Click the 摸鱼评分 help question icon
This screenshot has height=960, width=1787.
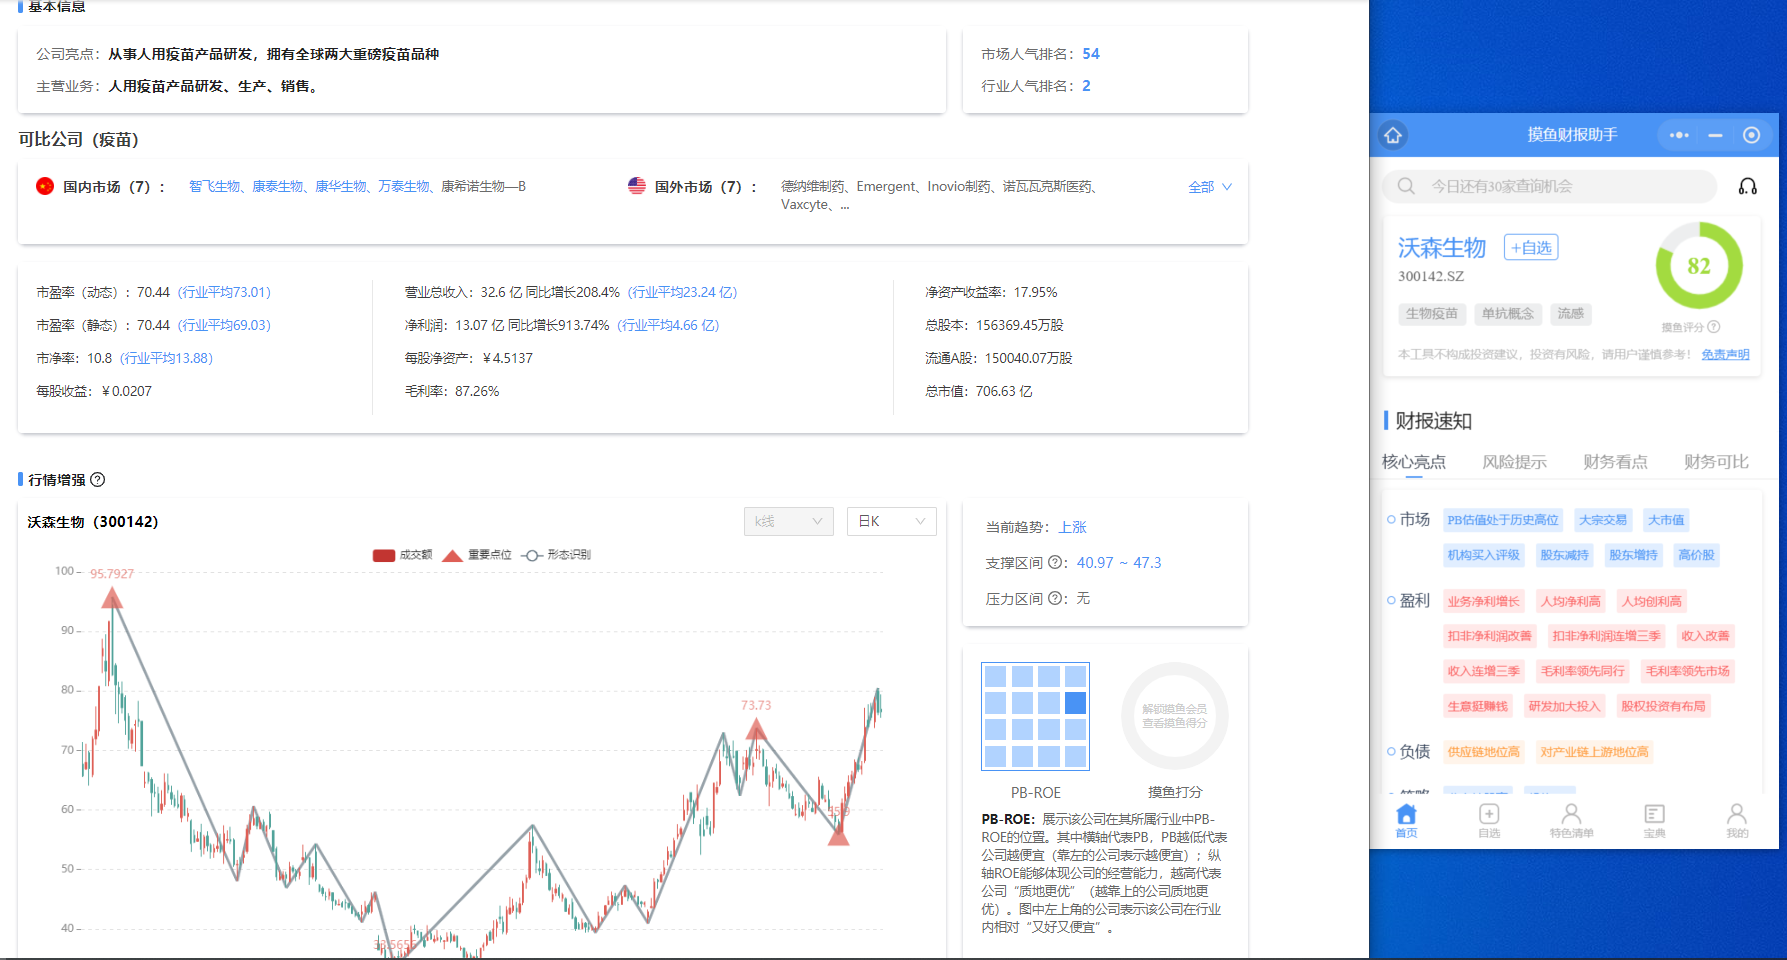(1714, 327)
